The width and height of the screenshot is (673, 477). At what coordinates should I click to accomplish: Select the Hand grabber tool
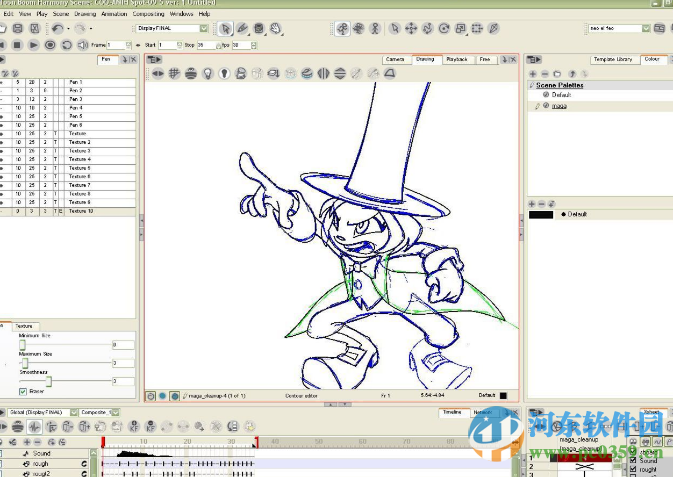276,28
